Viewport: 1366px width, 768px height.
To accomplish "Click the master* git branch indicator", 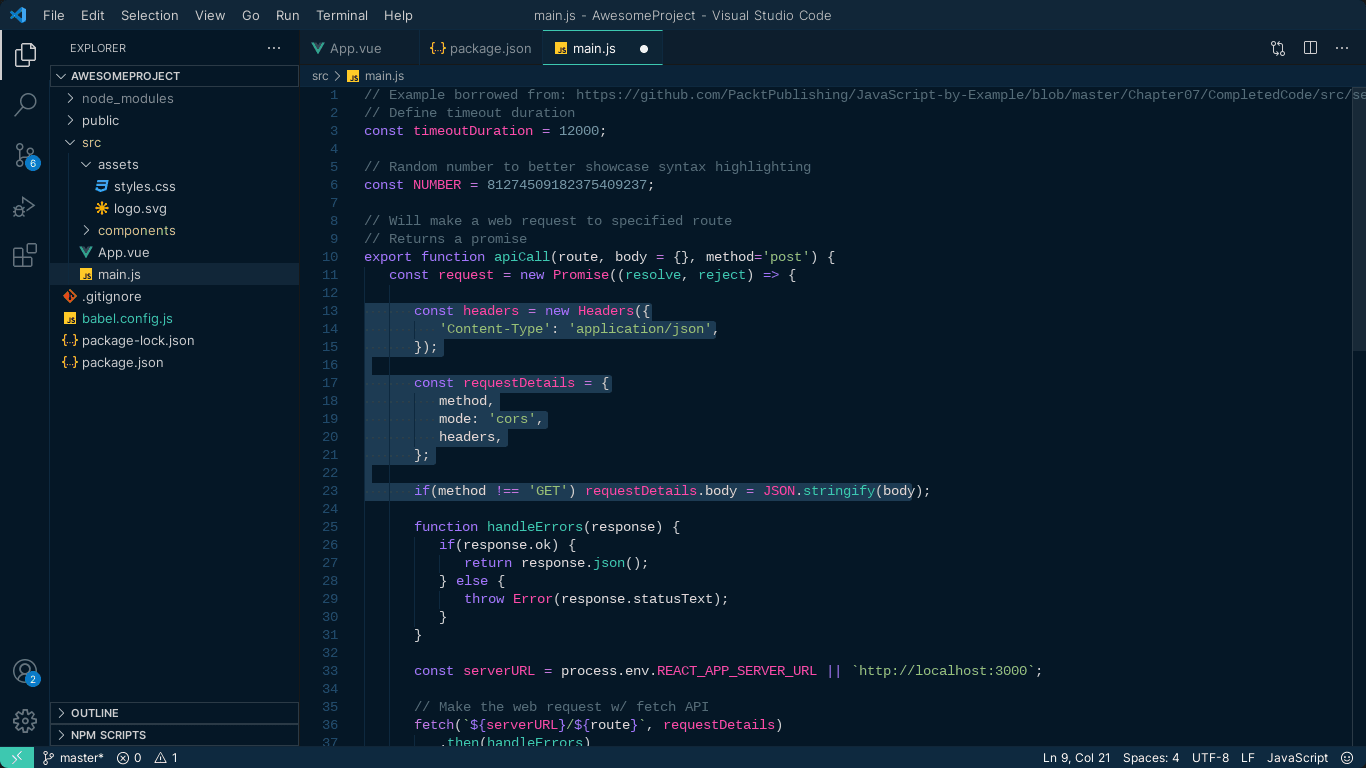I will coord(73,758).
